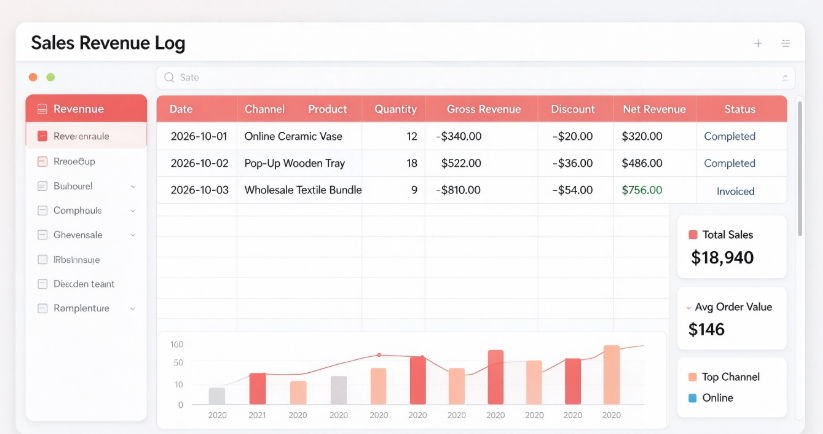This screenshot has height=434, width=823.
Task: Select the 2026-10-02 date cell
Action: (199, 163)
